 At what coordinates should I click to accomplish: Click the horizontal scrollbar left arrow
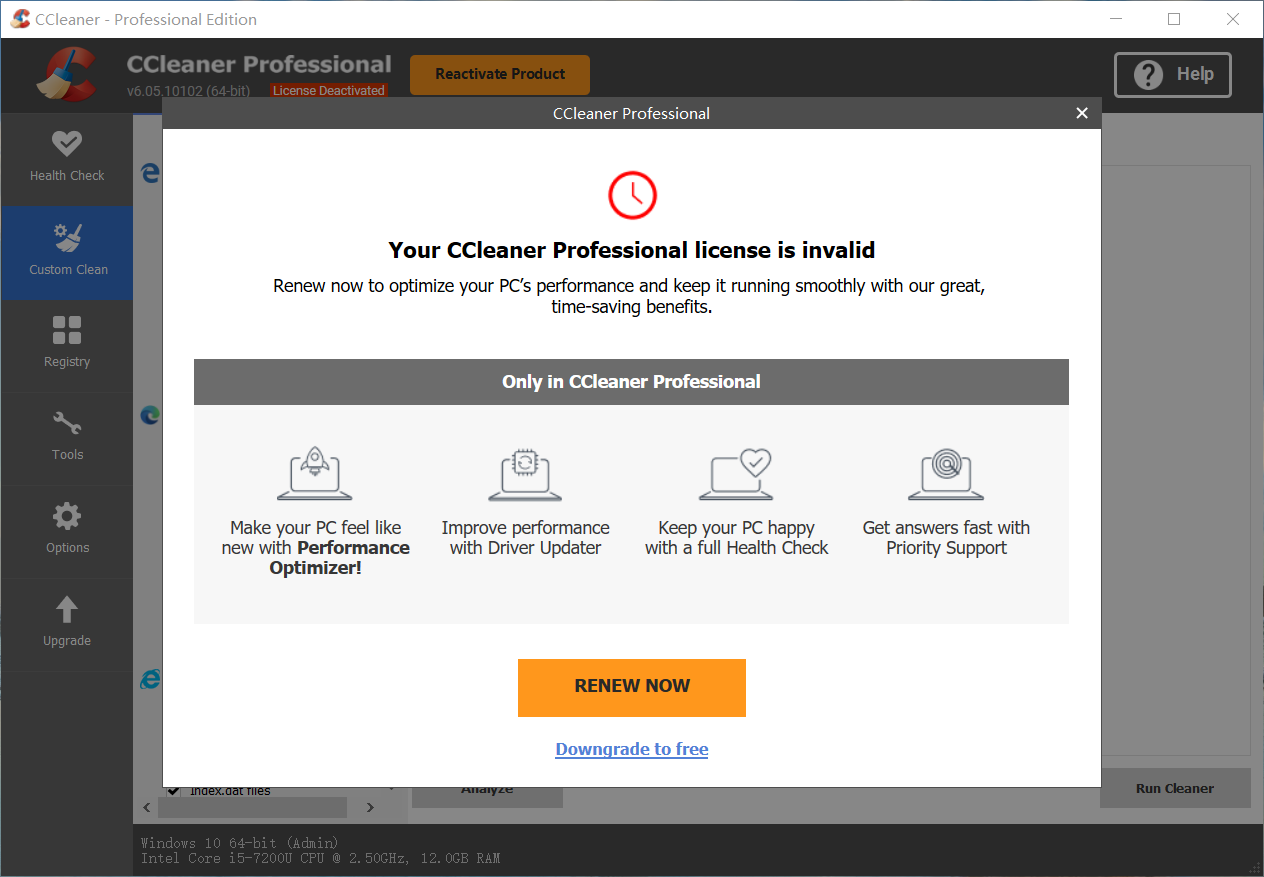(147, 807)
